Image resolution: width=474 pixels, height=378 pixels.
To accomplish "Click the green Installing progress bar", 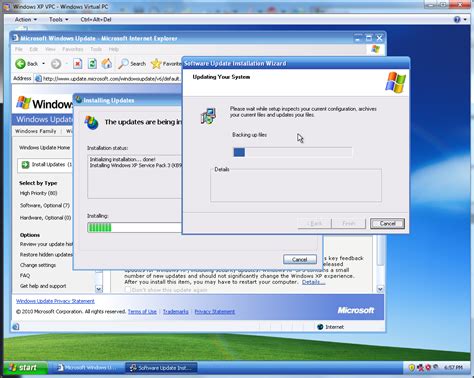I will (134, 227).
